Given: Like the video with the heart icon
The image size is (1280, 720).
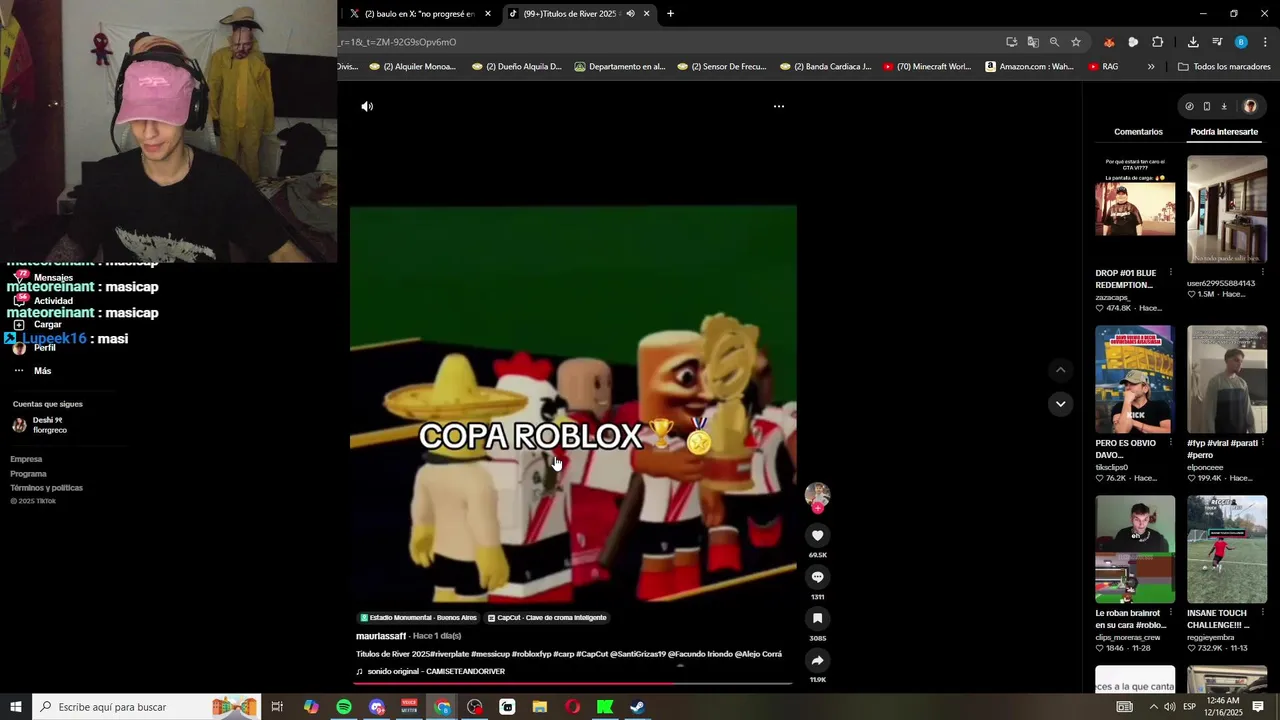Looking at the screenshot, I should [817, 535].
